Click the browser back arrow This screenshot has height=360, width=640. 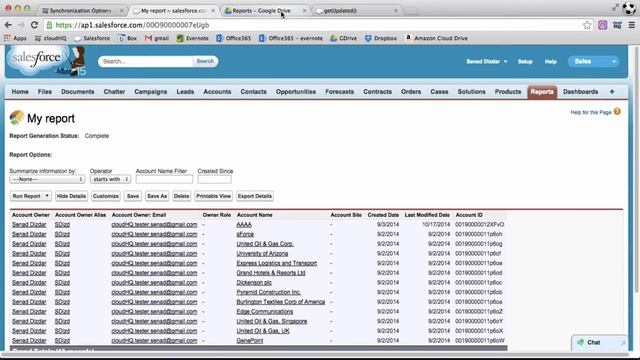[x=8, y=25]
